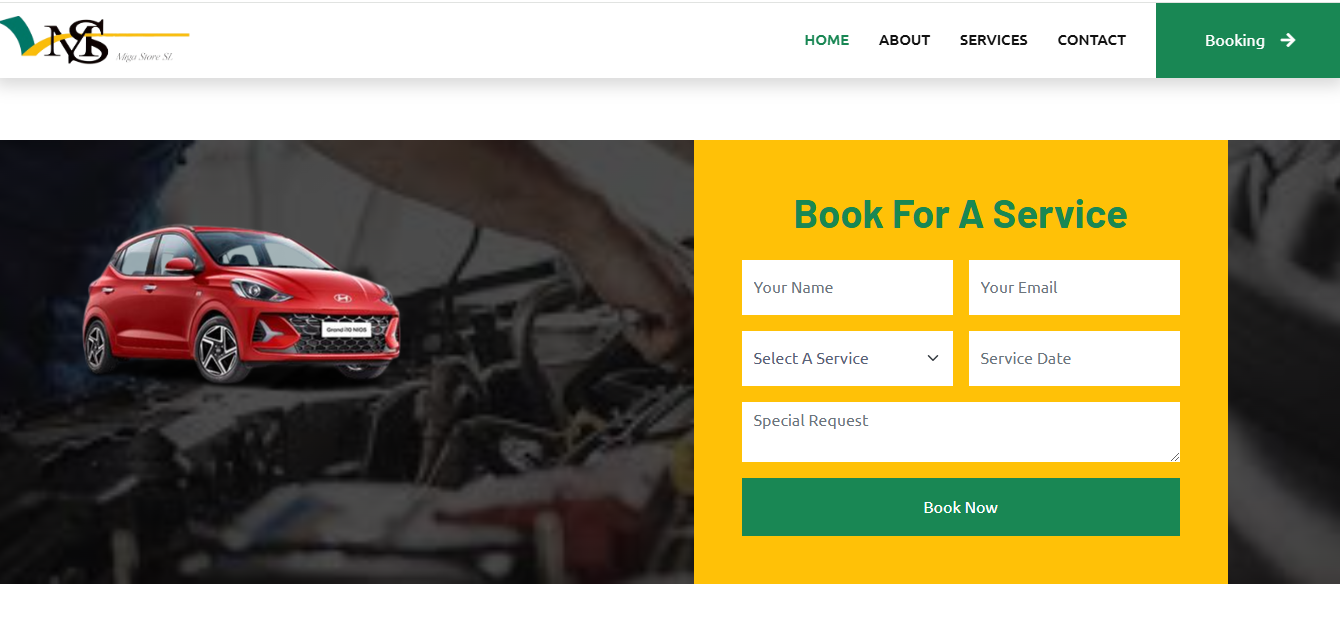Click the red Hyundai car image
Image resolution: width=1340 pixels, height=636 pixels.
tap(242, 304)
